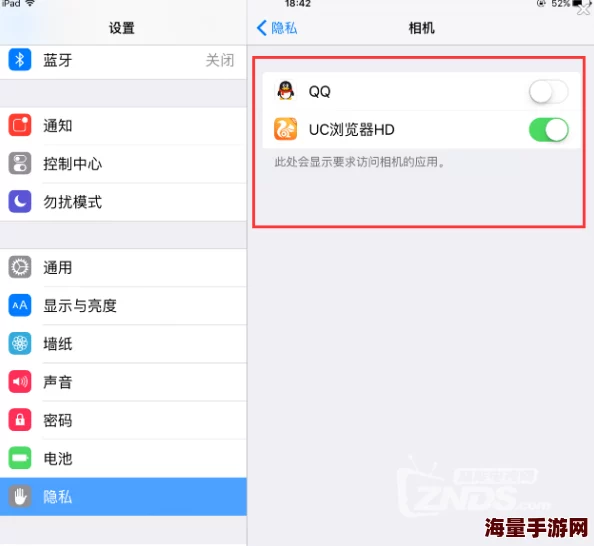This screenshot has width=594, height=546.
Task: Close the image overlay with X
Action: (x=584, y=8)
